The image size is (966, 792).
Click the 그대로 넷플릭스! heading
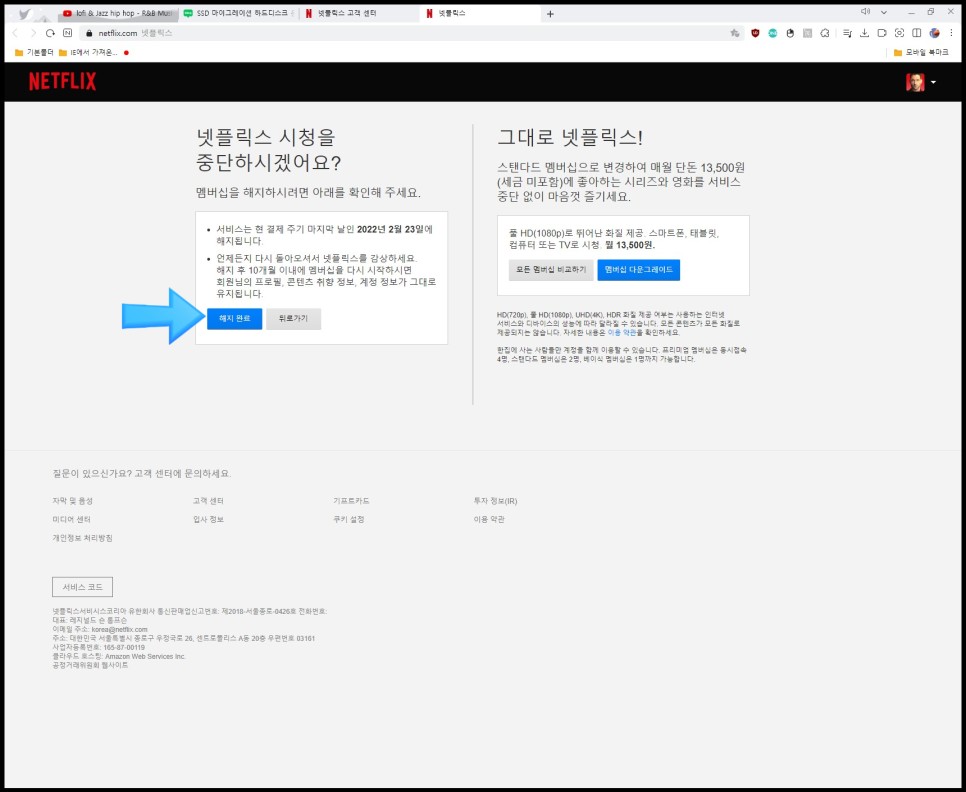pos(570,138)
